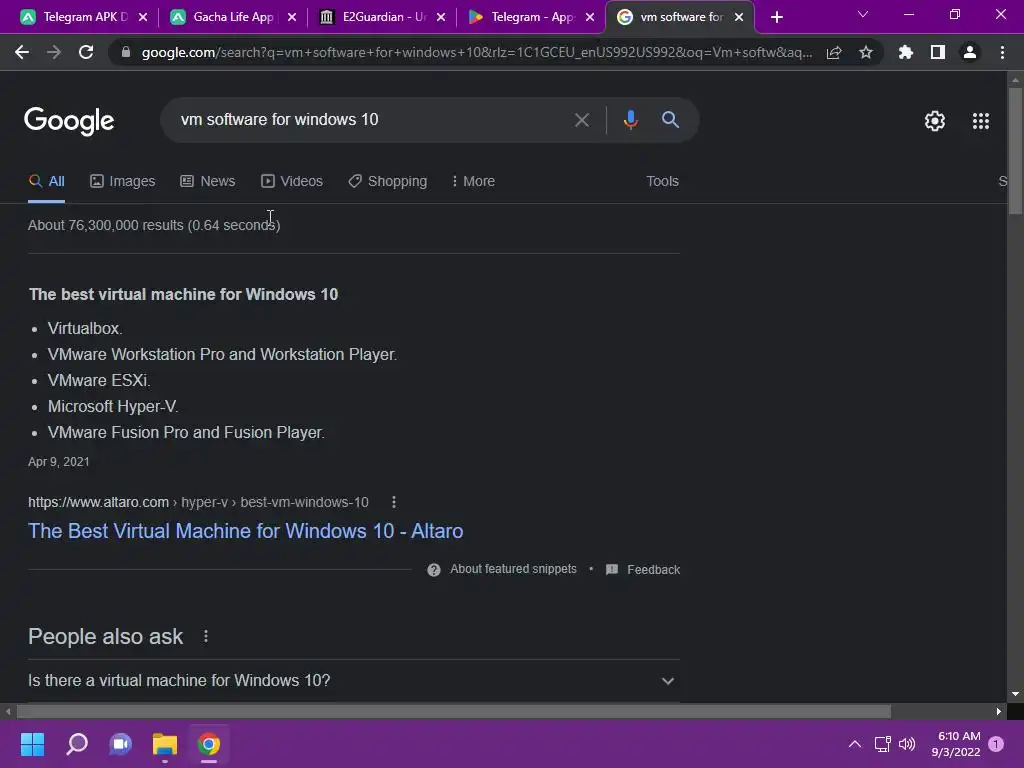
Task: Submit search with magnifier icon
Action: pos(670,120)
